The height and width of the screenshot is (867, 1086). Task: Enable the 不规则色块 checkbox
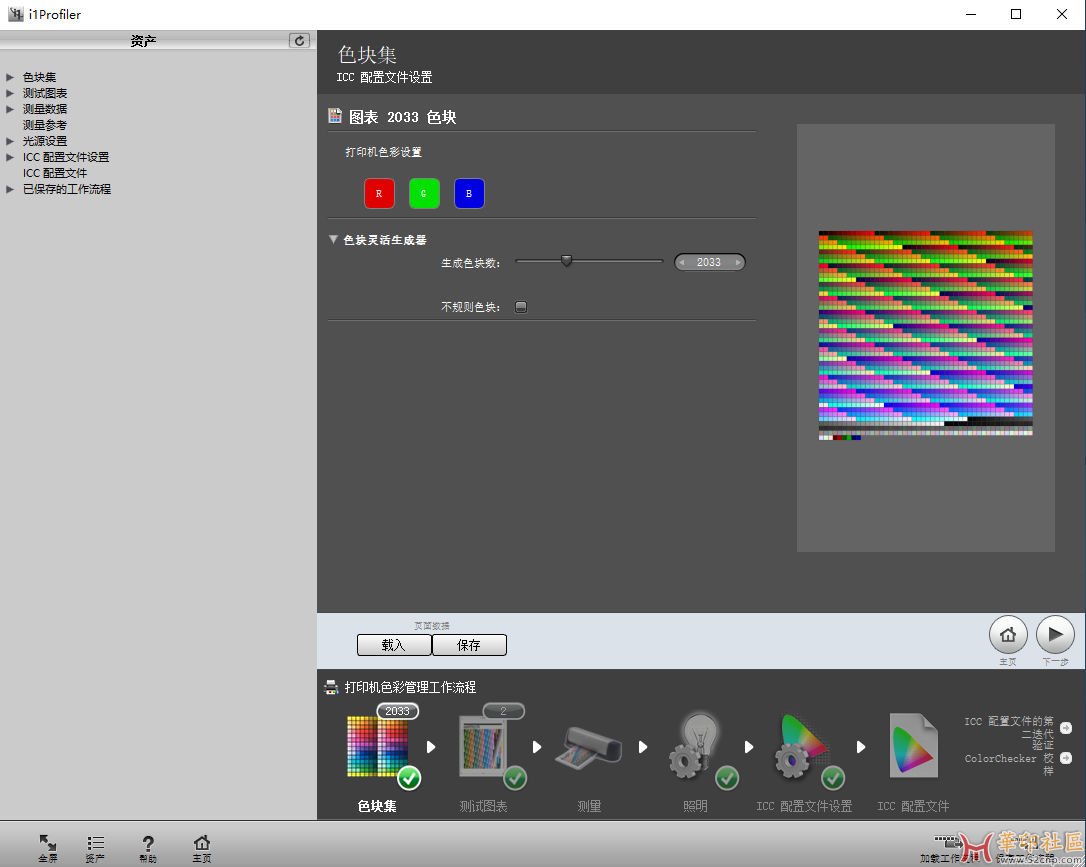click(521, 307)
